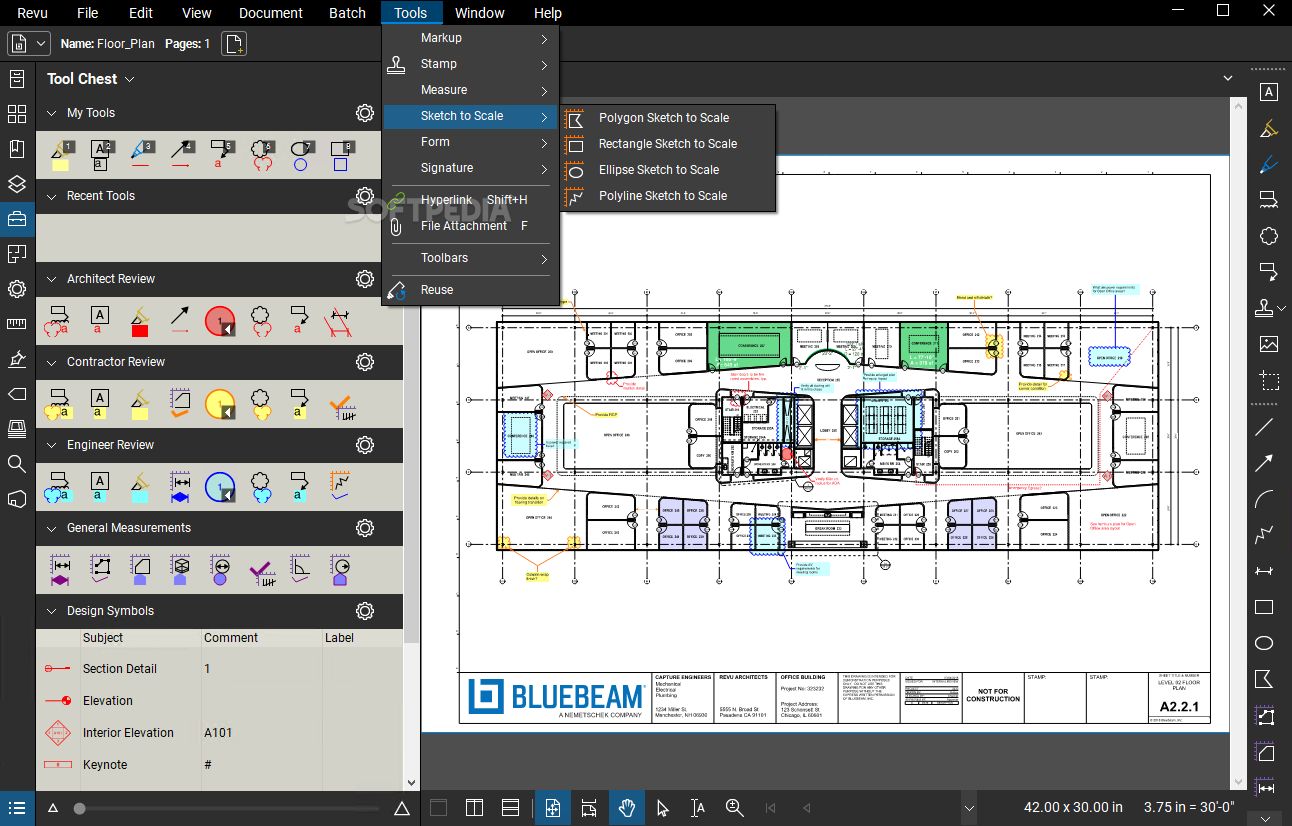Select the Tool Chest briefcase icon
1292x826 pixels.
click(17, 219)
